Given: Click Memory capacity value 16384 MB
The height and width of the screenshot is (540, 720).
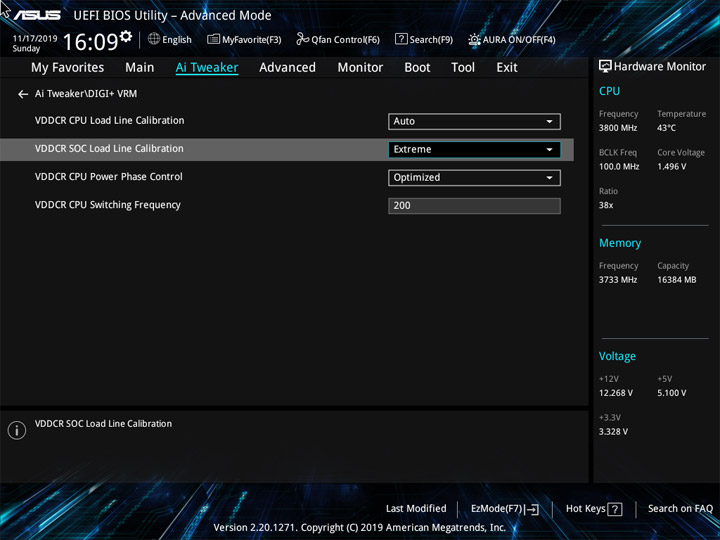Looking at the screenshot, I should tap(676, 280).
